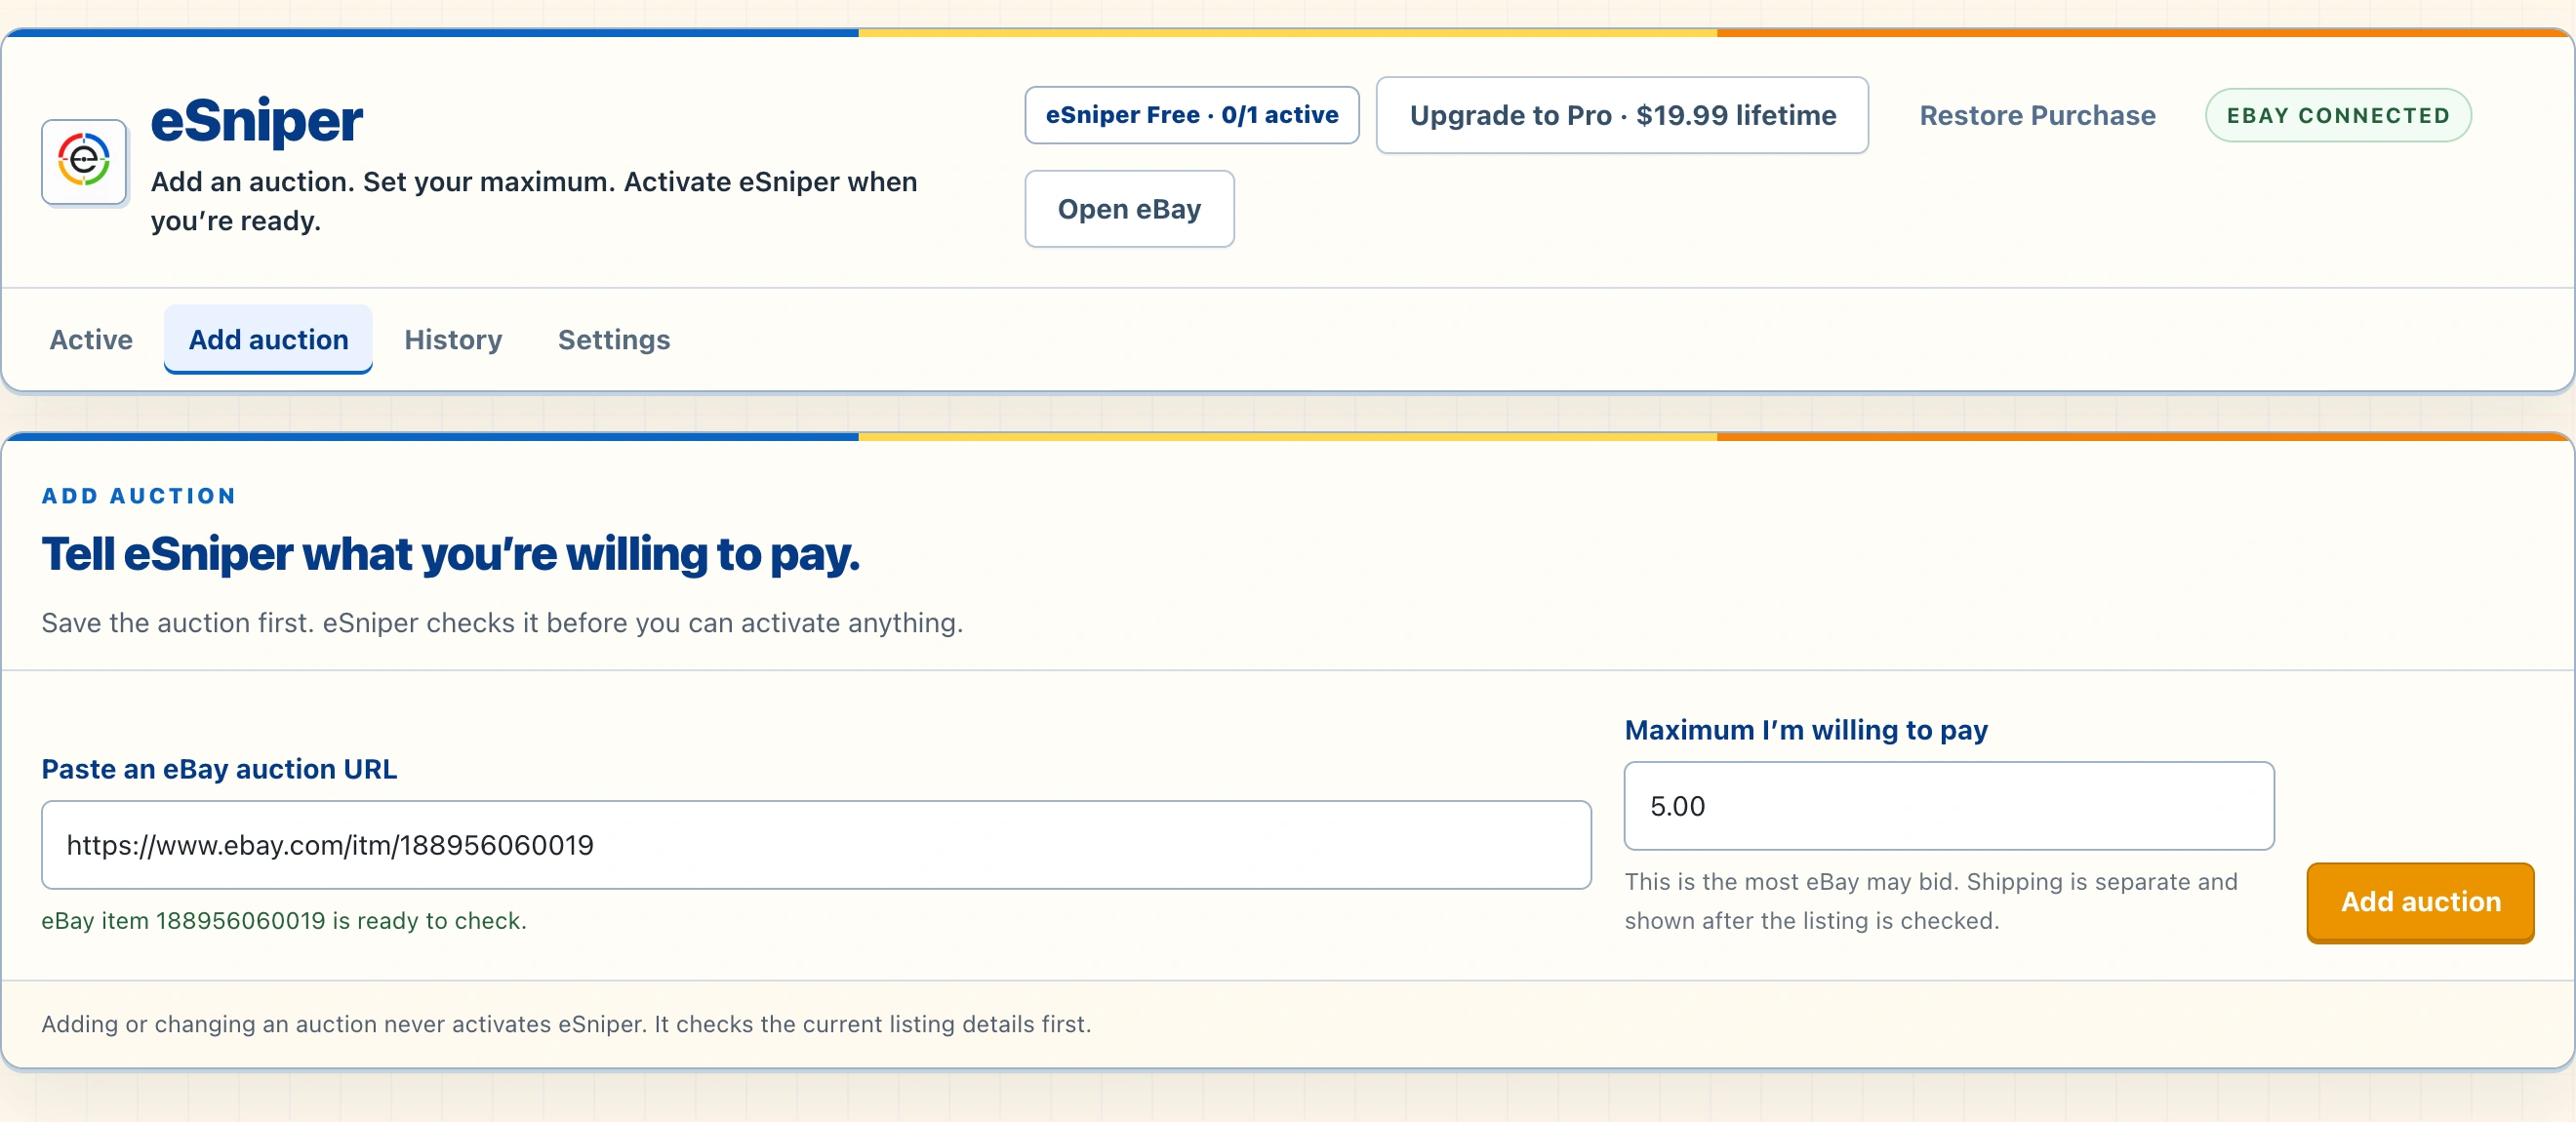Viewport: 2576px width, 1122px height.
Task: Click the maximum price input showing 5.00
Action: pos(1948,806)
